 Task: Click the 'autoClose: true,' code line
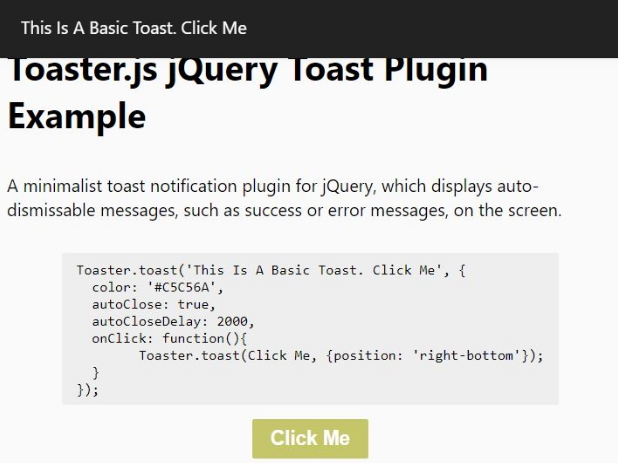[154, 304]
